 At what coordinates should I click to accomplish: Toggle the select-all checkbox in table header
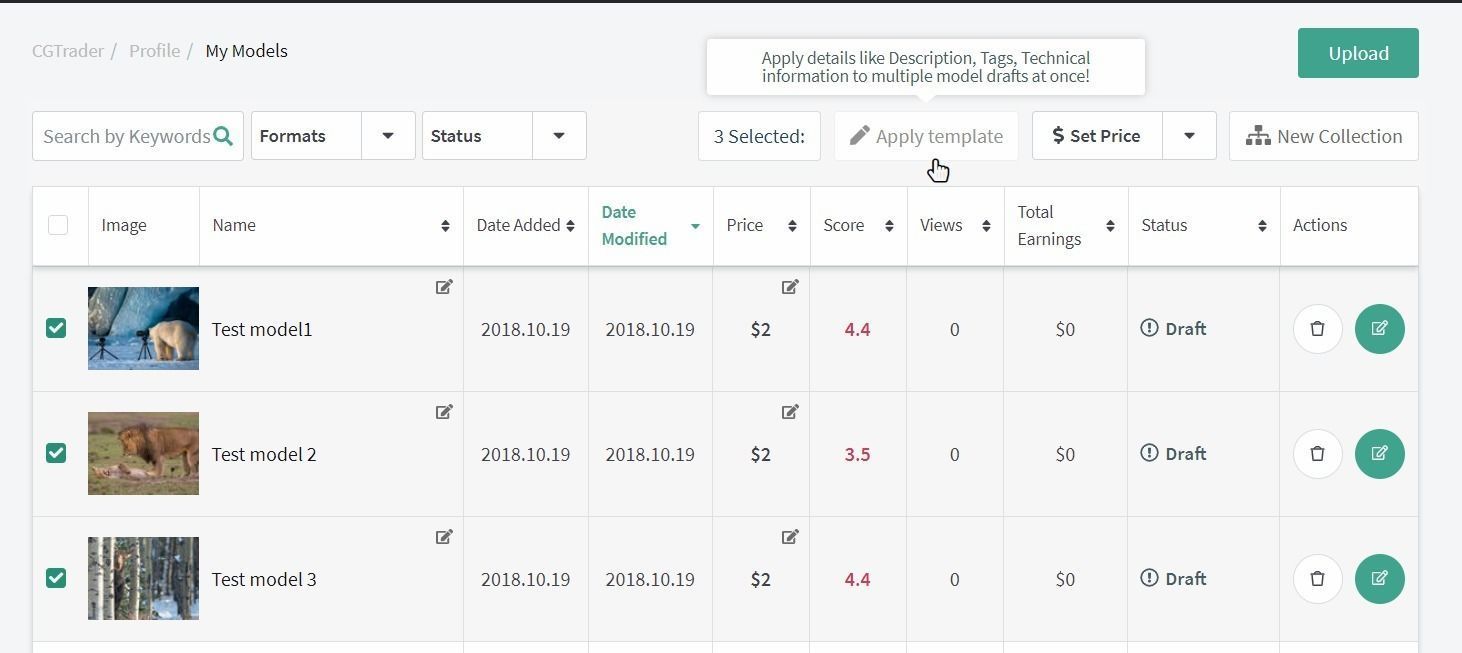(58, 225)
